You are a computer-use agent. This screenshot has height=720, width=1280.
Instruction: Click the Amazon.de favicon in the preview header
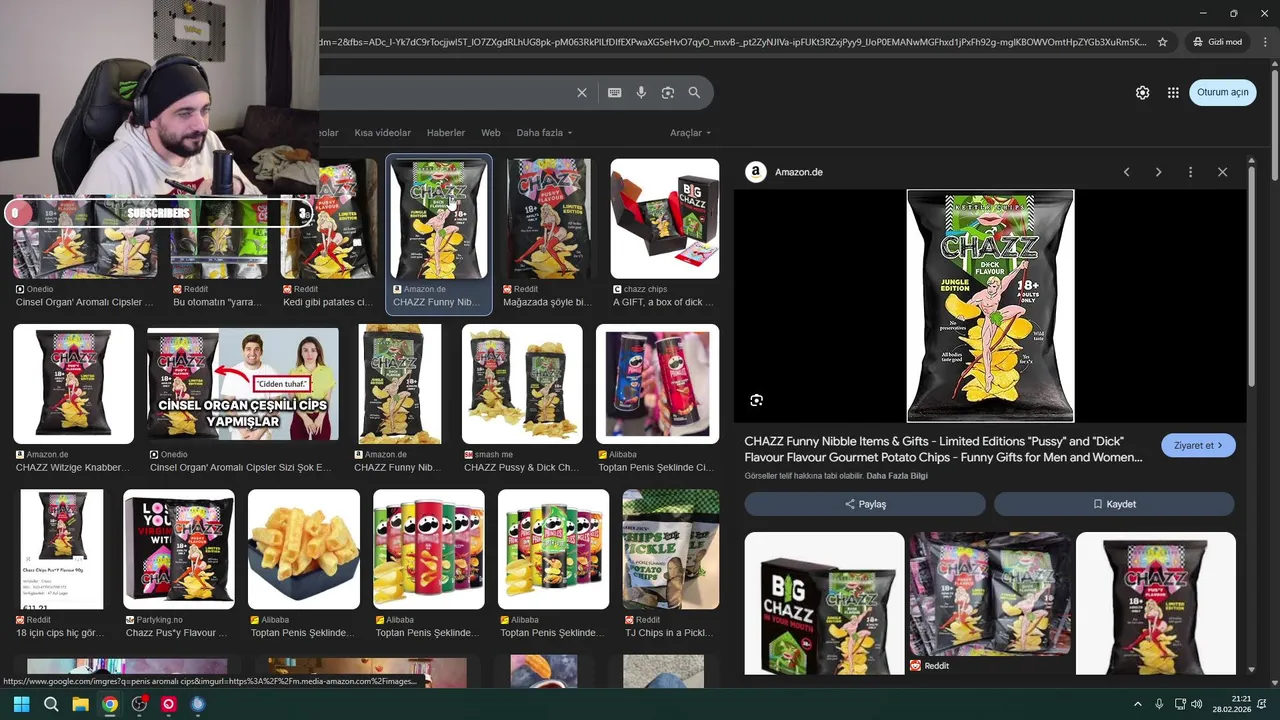[756, 172]
